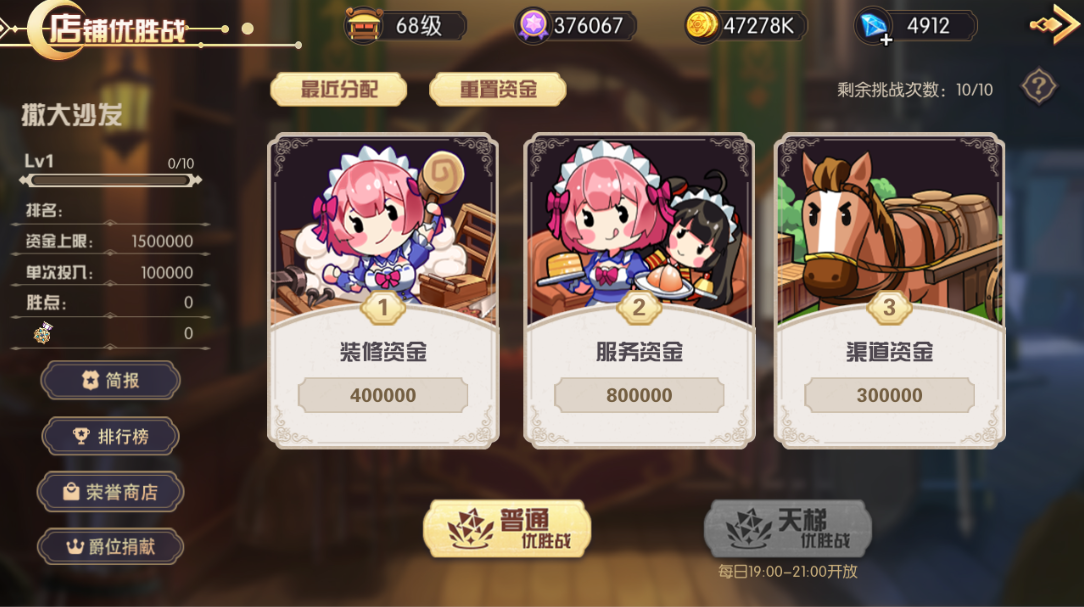Image resolution: width=1084 pixels, height=607 pixels.
Task: Open the 排行榜 leaderboard
Action: [x=111, y=436]
